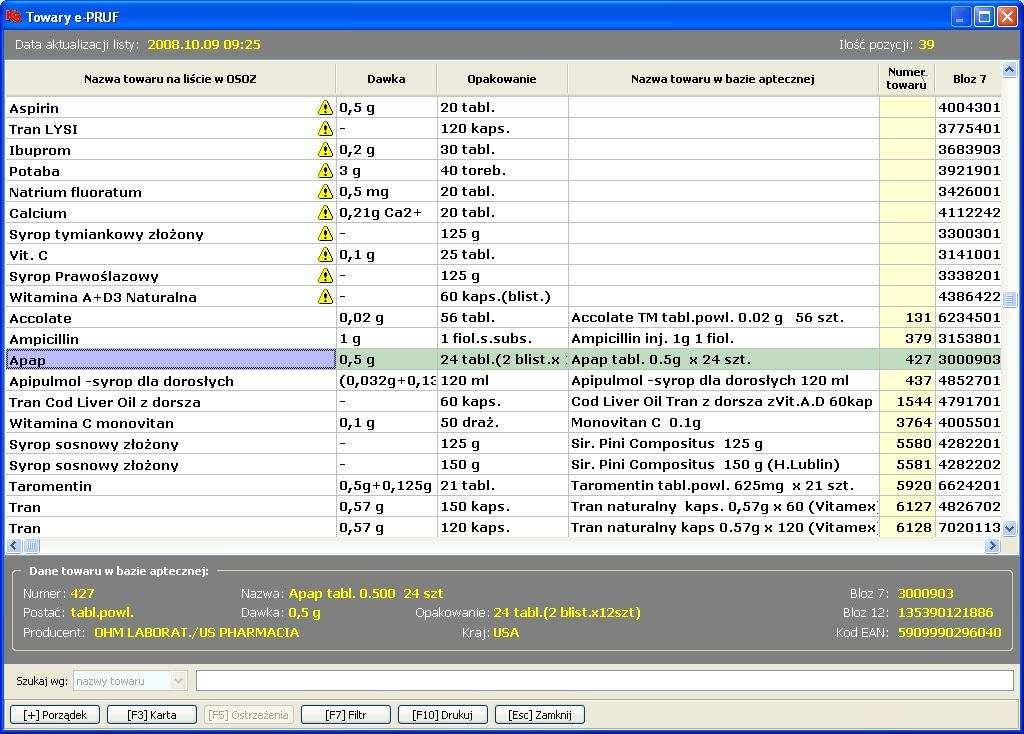The image size is (1024, 734).
Task: Open the [F3] Karta button
Action: click(152, 715)
